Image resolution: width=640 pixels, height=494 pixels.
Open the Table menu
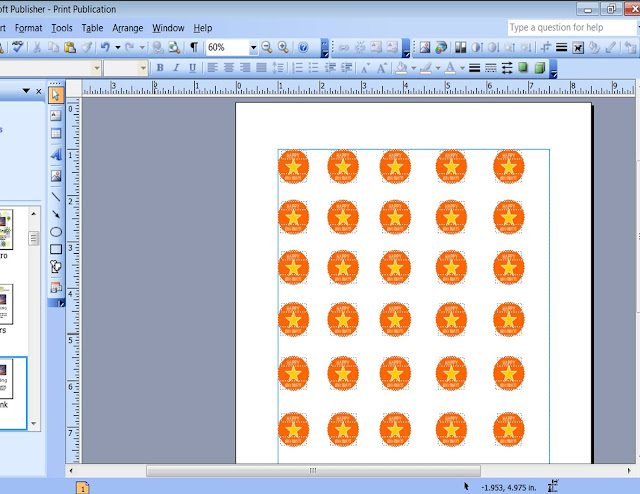click(92, 28)
